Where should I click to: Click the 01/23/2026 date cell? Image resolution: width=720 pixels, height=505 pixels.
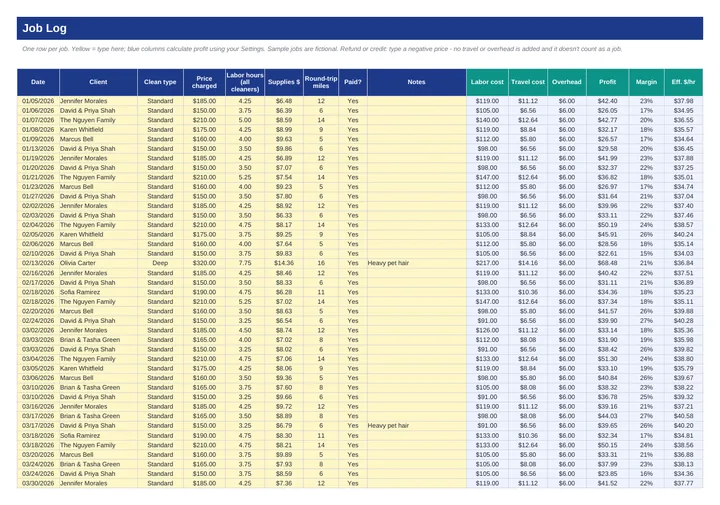click(38, 187)
